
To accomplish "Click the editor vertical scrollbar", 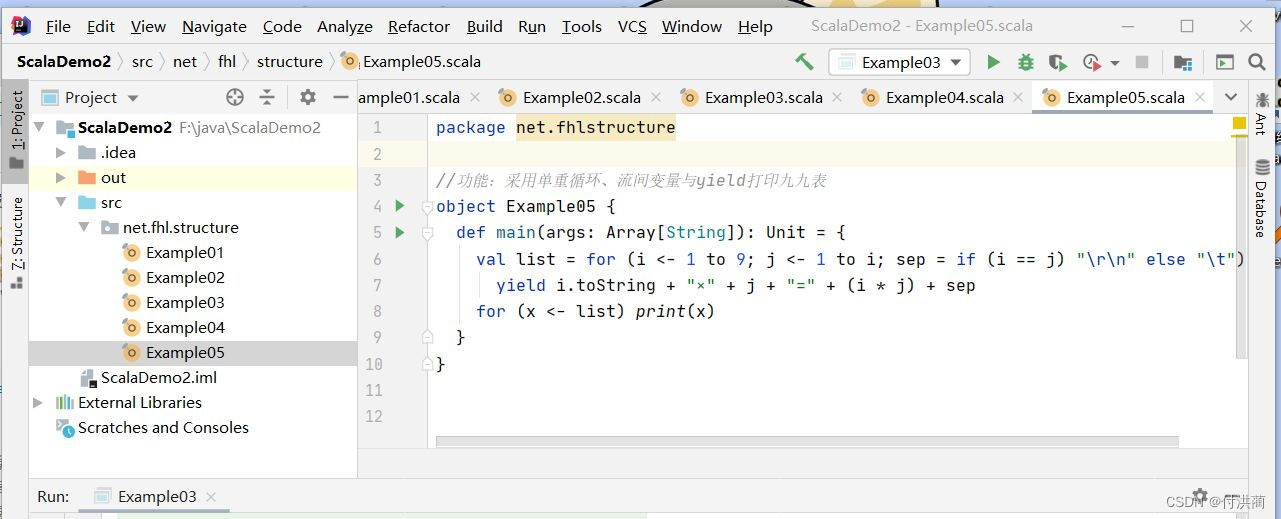I will pyautogui.click(x=1242, y=246).
